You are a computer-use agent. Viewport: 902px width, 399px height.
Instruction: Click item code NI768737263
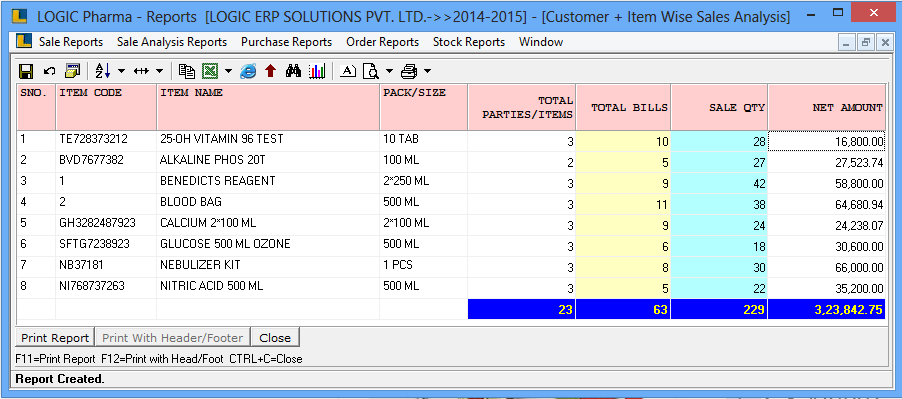[91, 286]
